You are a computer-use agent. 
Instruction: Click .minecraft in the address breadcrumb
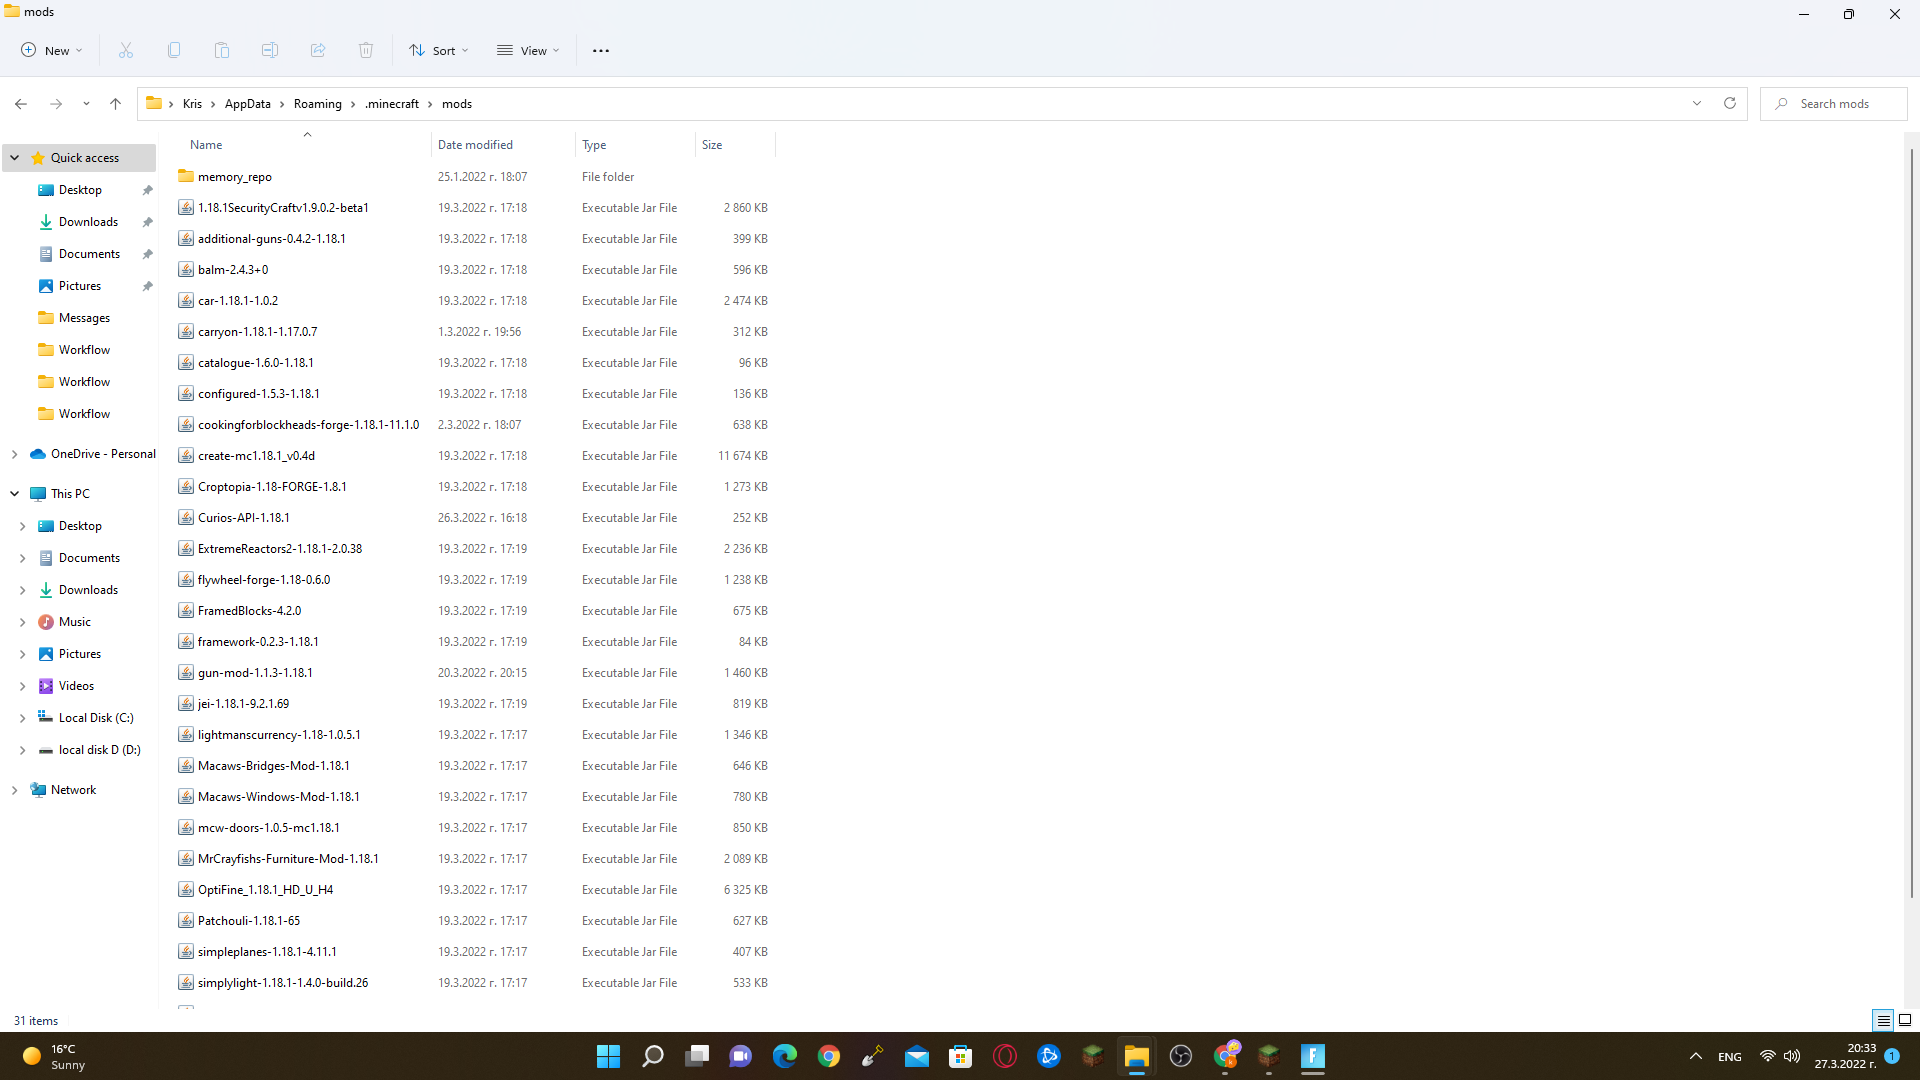coord(392,104)
